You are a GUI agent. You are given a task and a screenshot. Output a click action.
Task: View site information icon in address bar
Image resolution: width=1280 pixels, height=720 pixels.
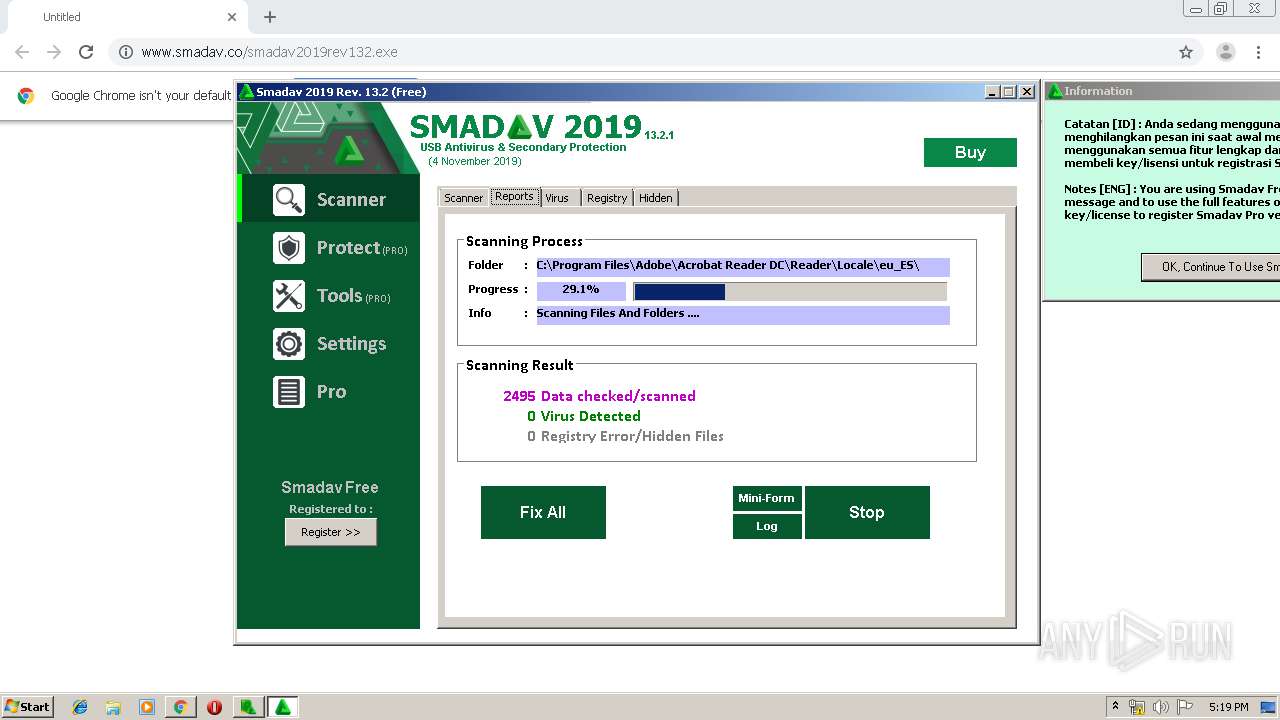126,52
